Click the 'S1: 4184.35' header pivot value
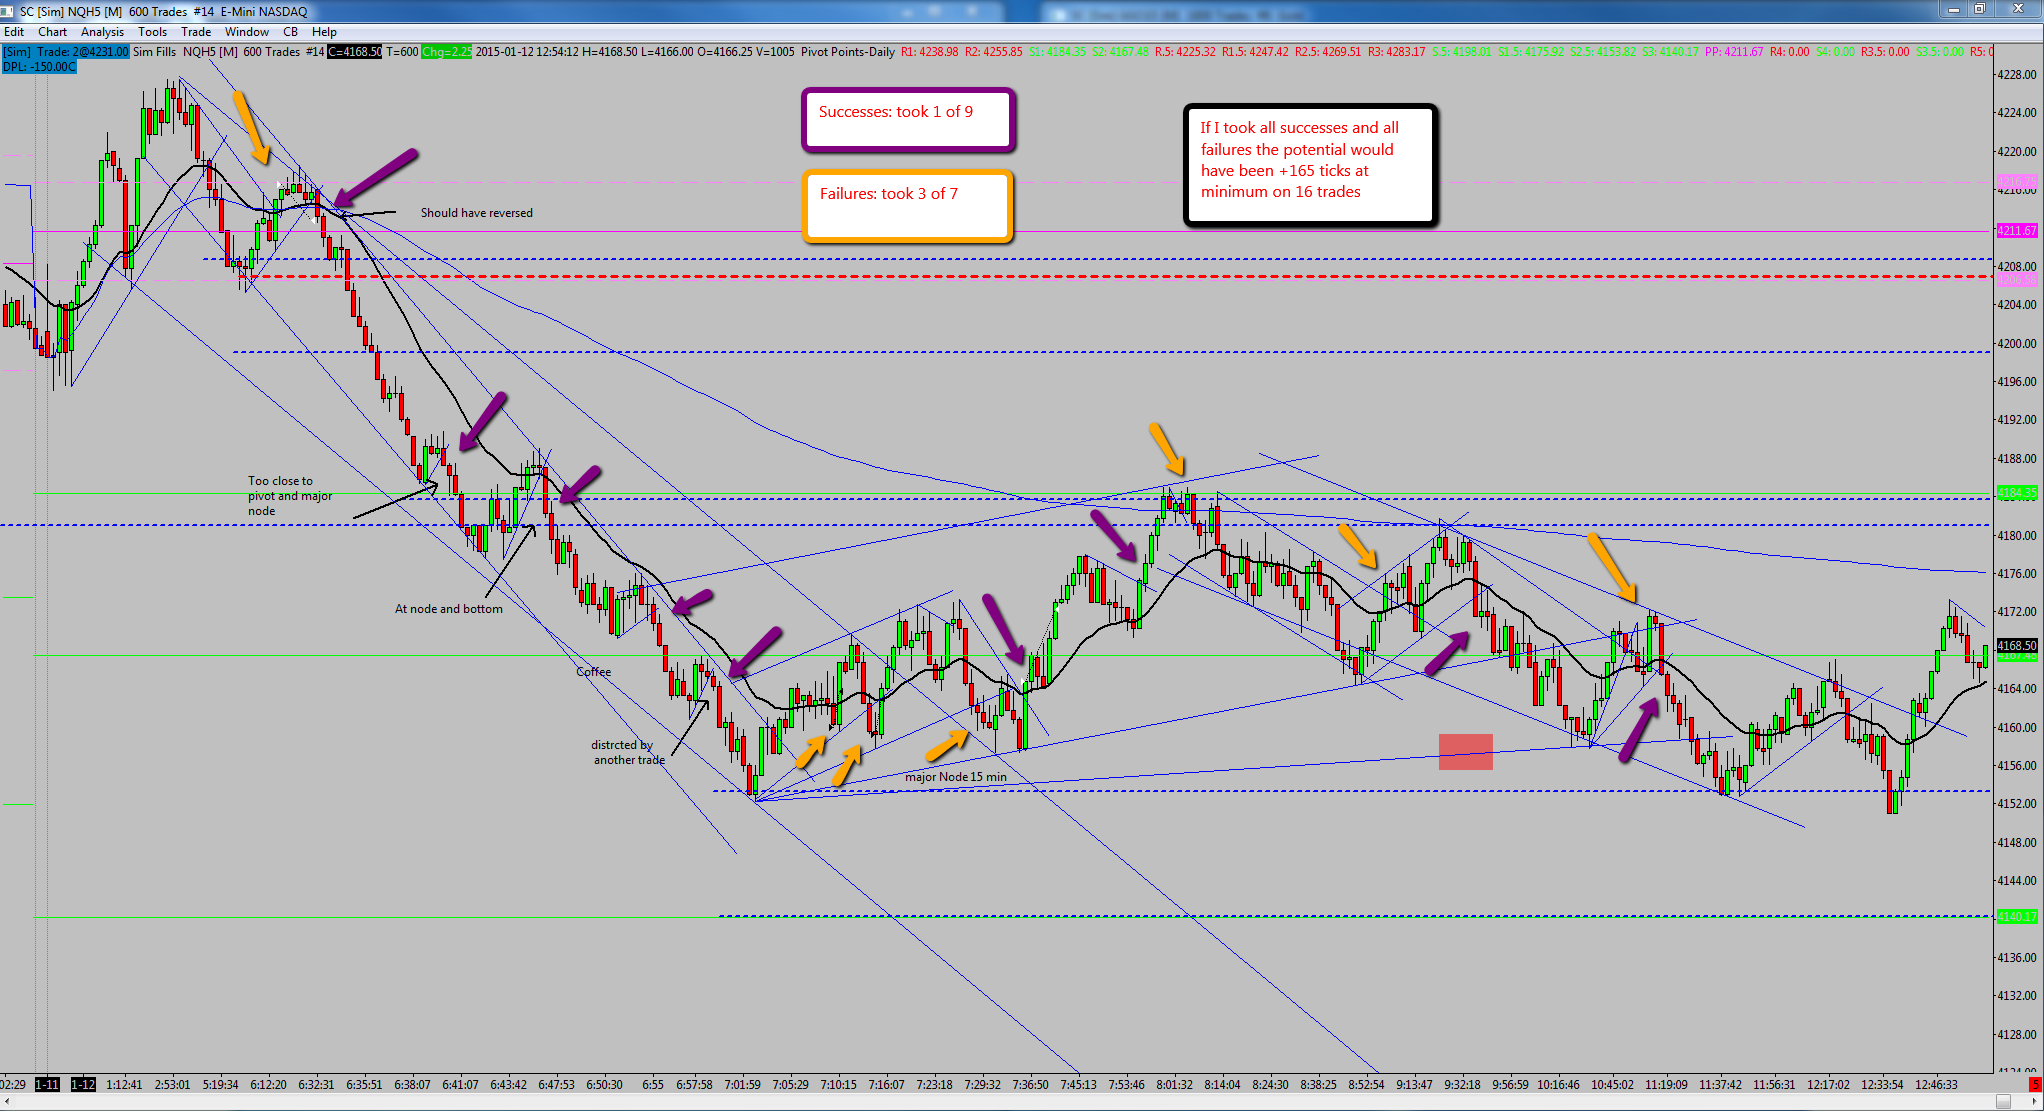This screenshot has height=1111, width=2044. [1057, 52]
